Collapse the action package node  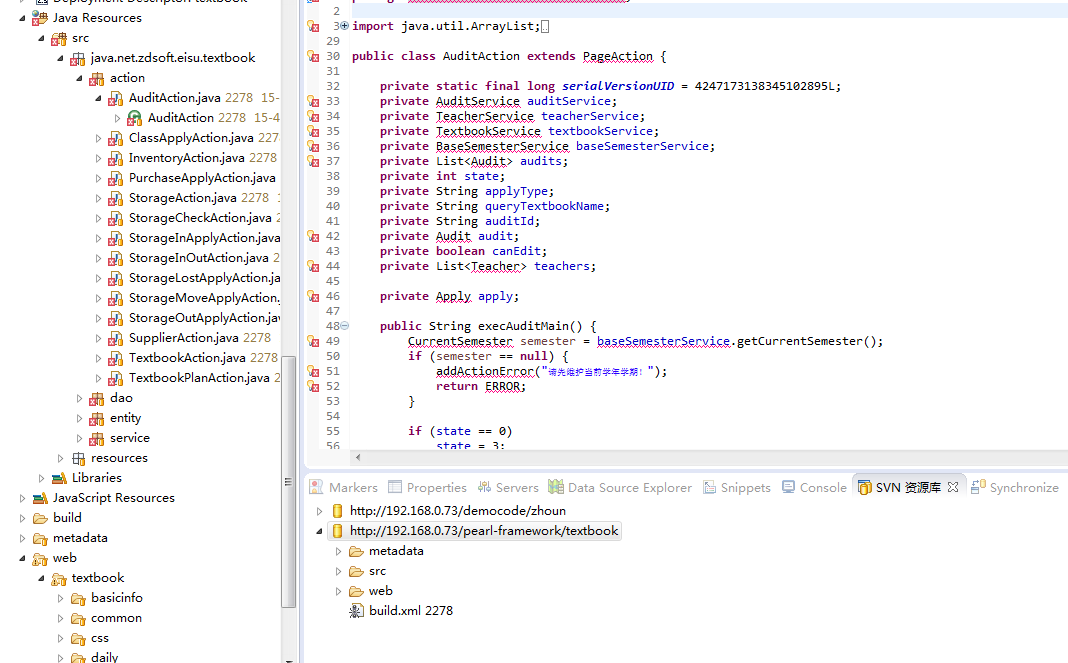pyautogui.click(x=79, y=78)
